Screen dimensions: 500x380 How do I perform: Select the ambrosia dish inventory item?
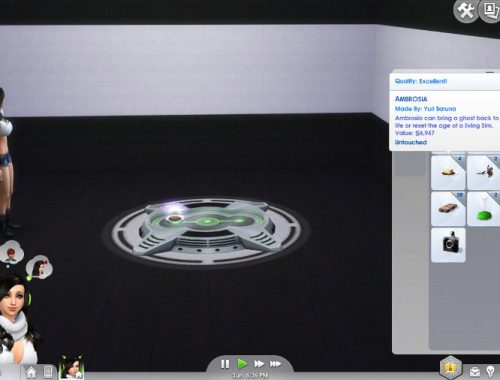point(448,173)
